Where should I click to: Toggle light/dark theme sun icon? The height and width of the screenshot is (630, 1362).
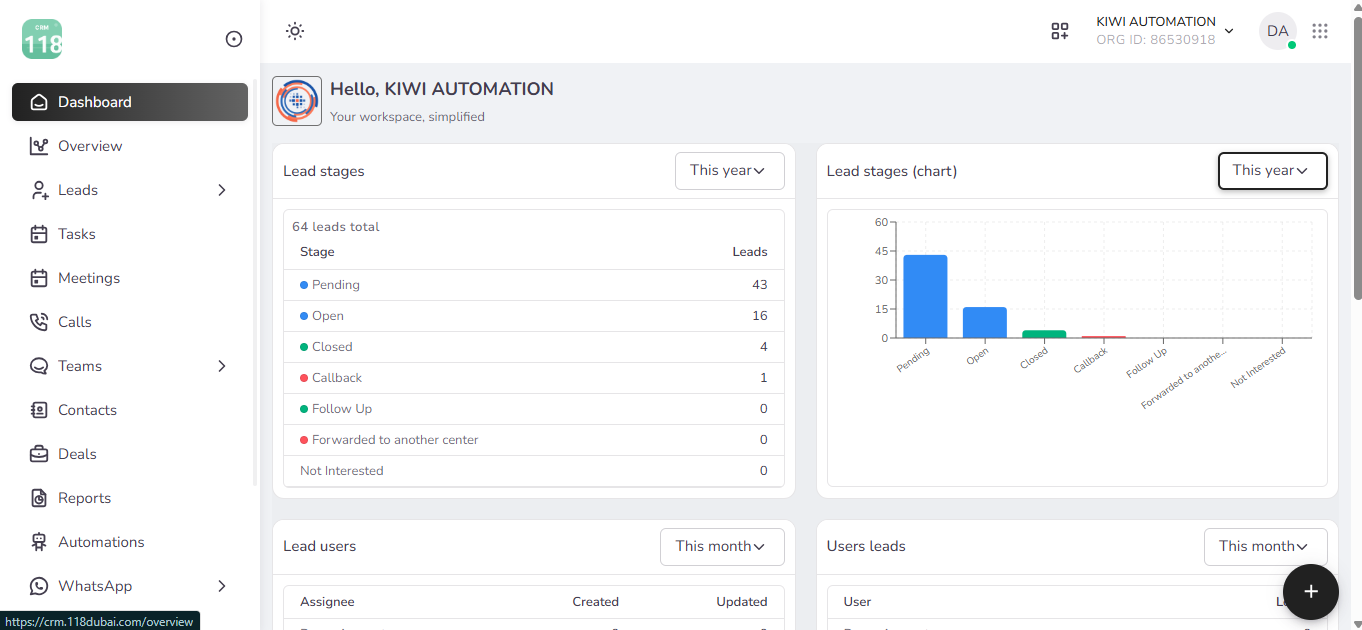(x=295, y=31)
